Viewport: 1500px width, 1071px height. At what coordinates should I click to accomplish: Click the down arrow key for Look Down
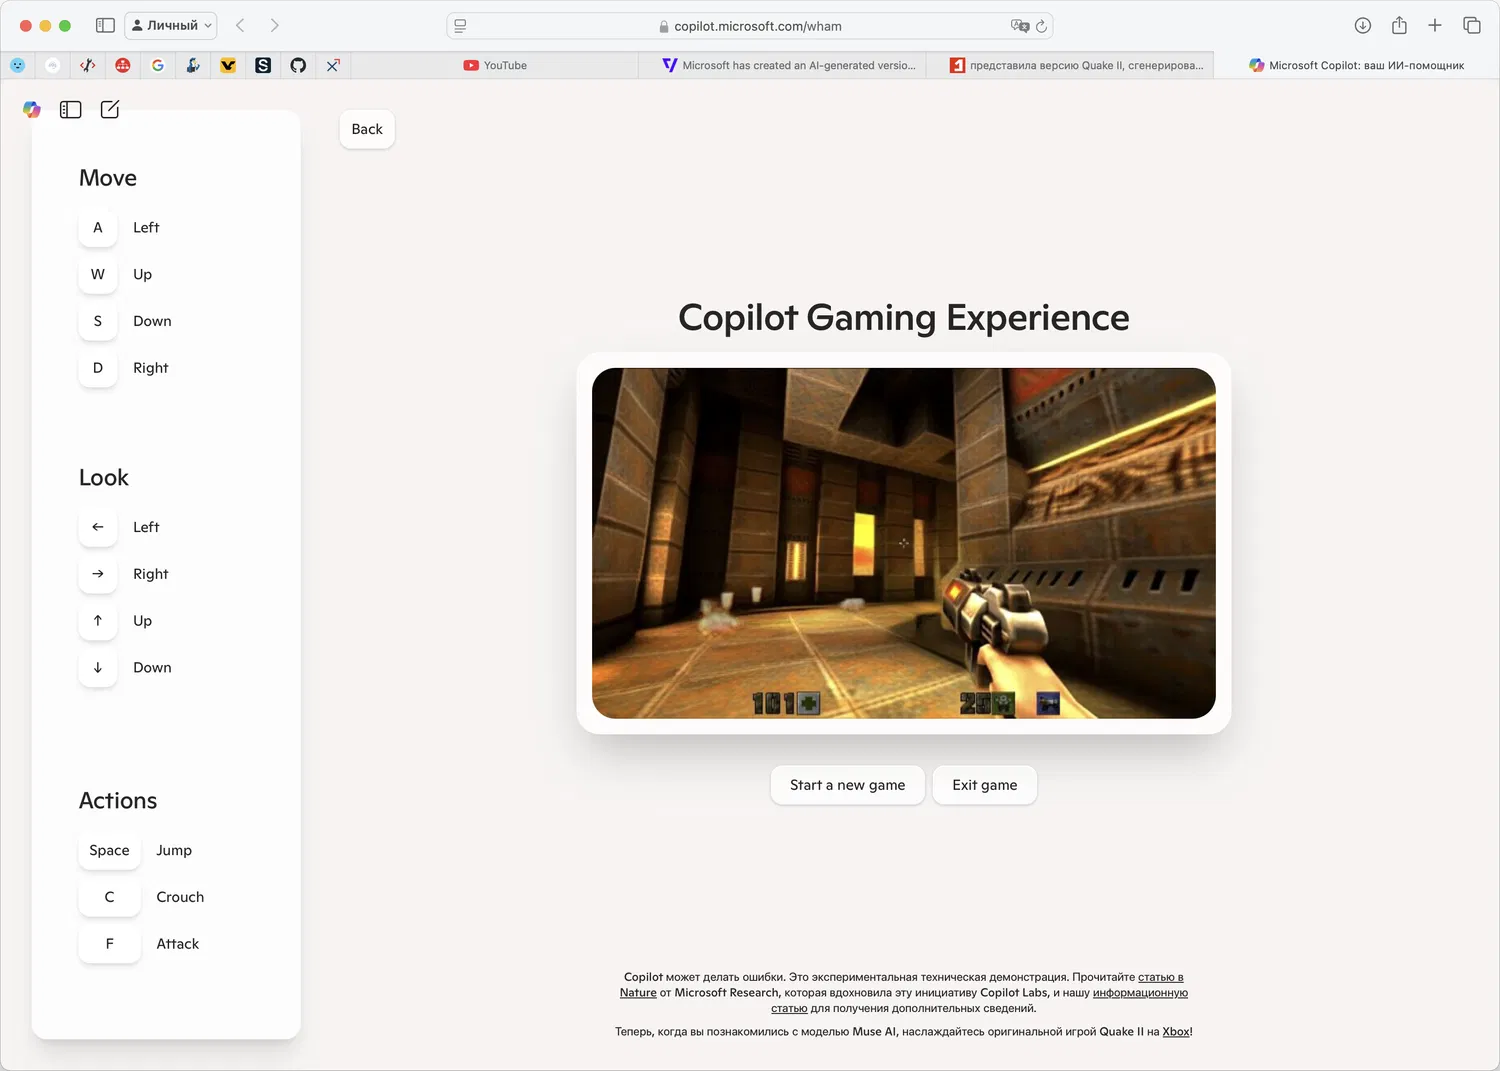[x=98, y=668]
